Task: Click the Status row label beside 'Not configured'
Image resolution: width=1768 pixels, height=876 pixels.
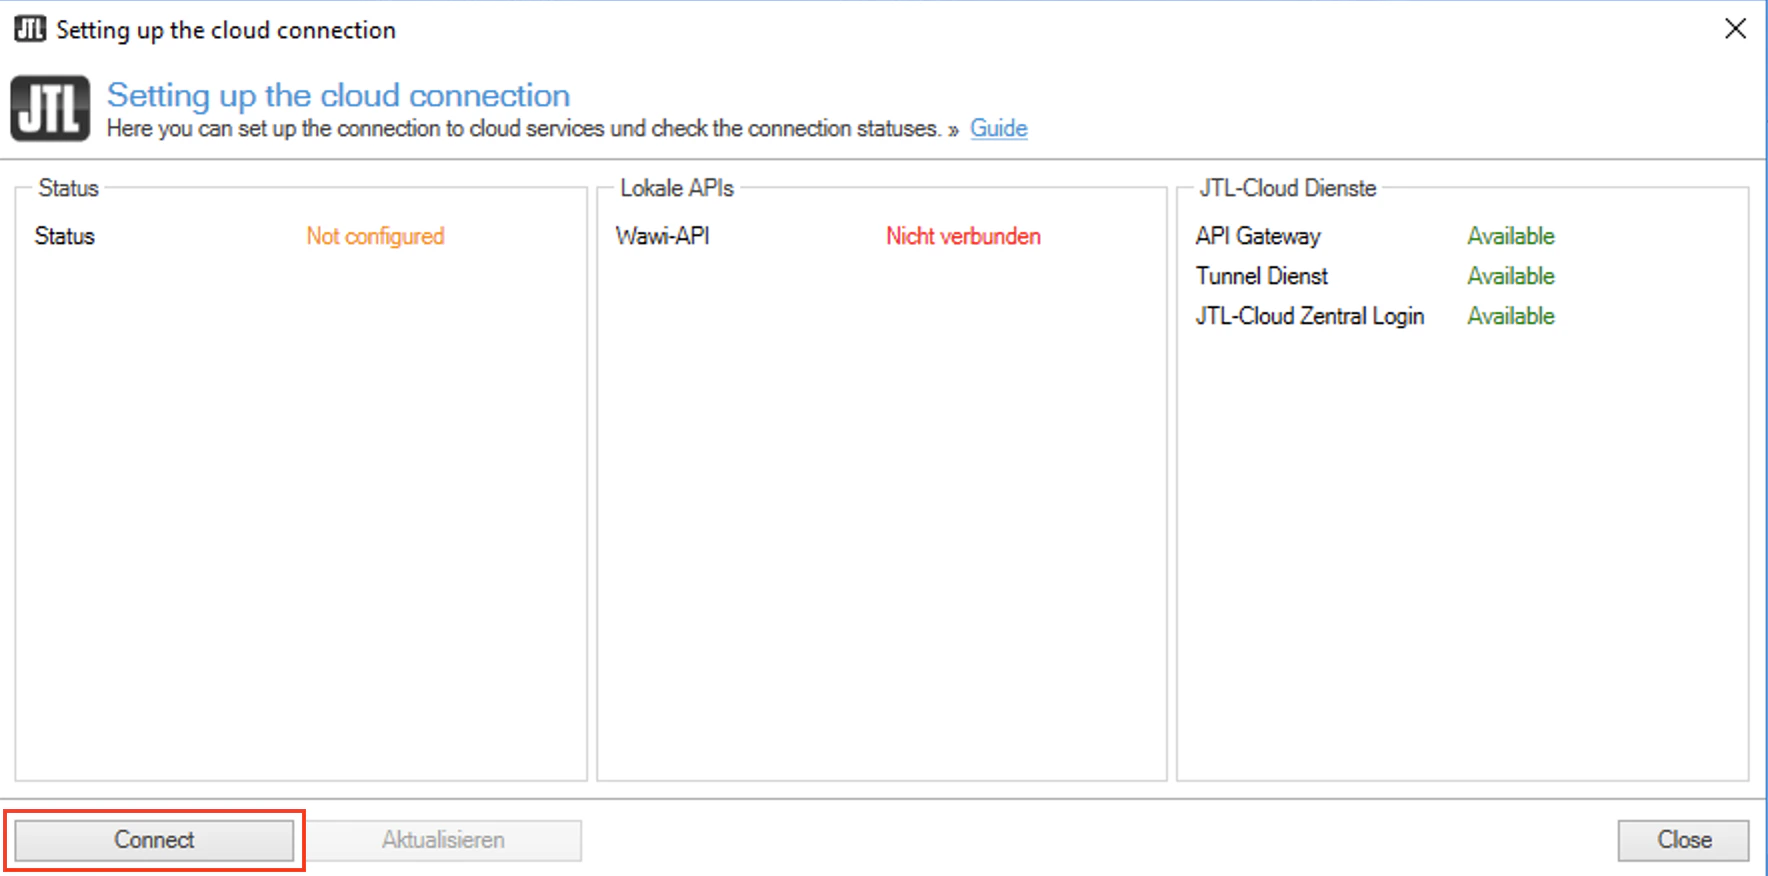Action: click(x=65, y=236)
